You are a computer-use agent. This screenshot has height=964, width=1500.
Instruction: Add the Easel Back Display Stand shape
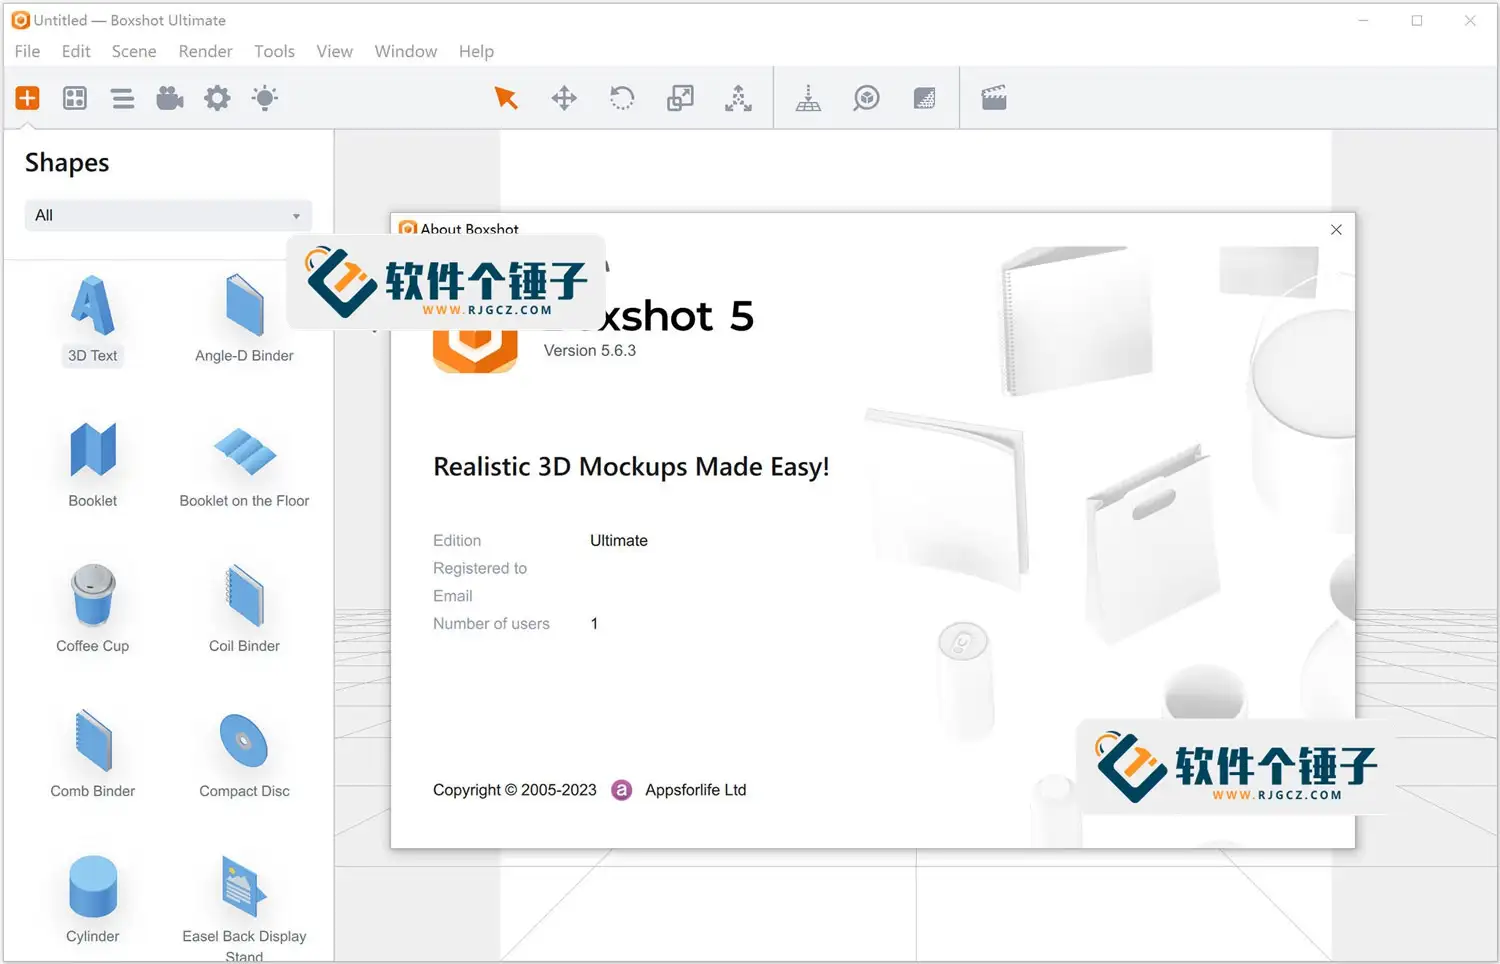point(244,908)
